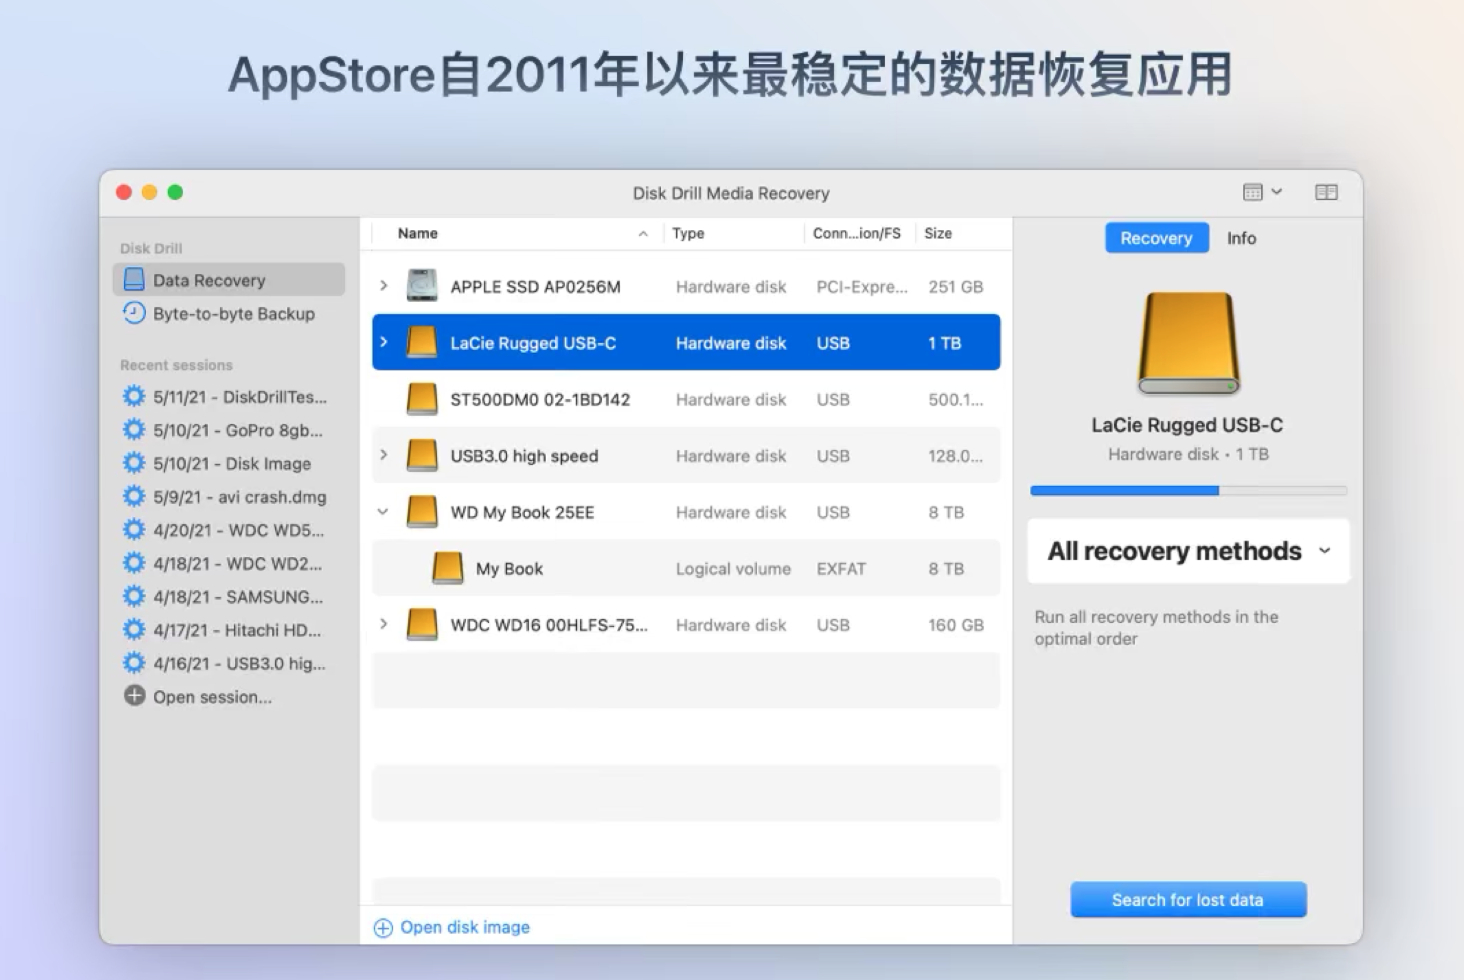
Task: Open the 5/11/21 DiskDrillTes session
Action: (x=238, y=397)
